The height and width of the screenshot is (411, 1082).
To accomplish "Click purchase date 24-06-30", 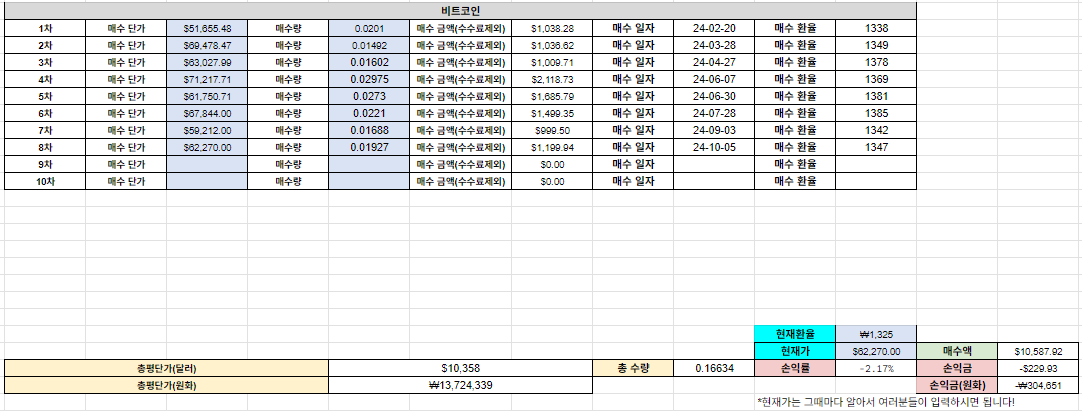I will (714, 97).
